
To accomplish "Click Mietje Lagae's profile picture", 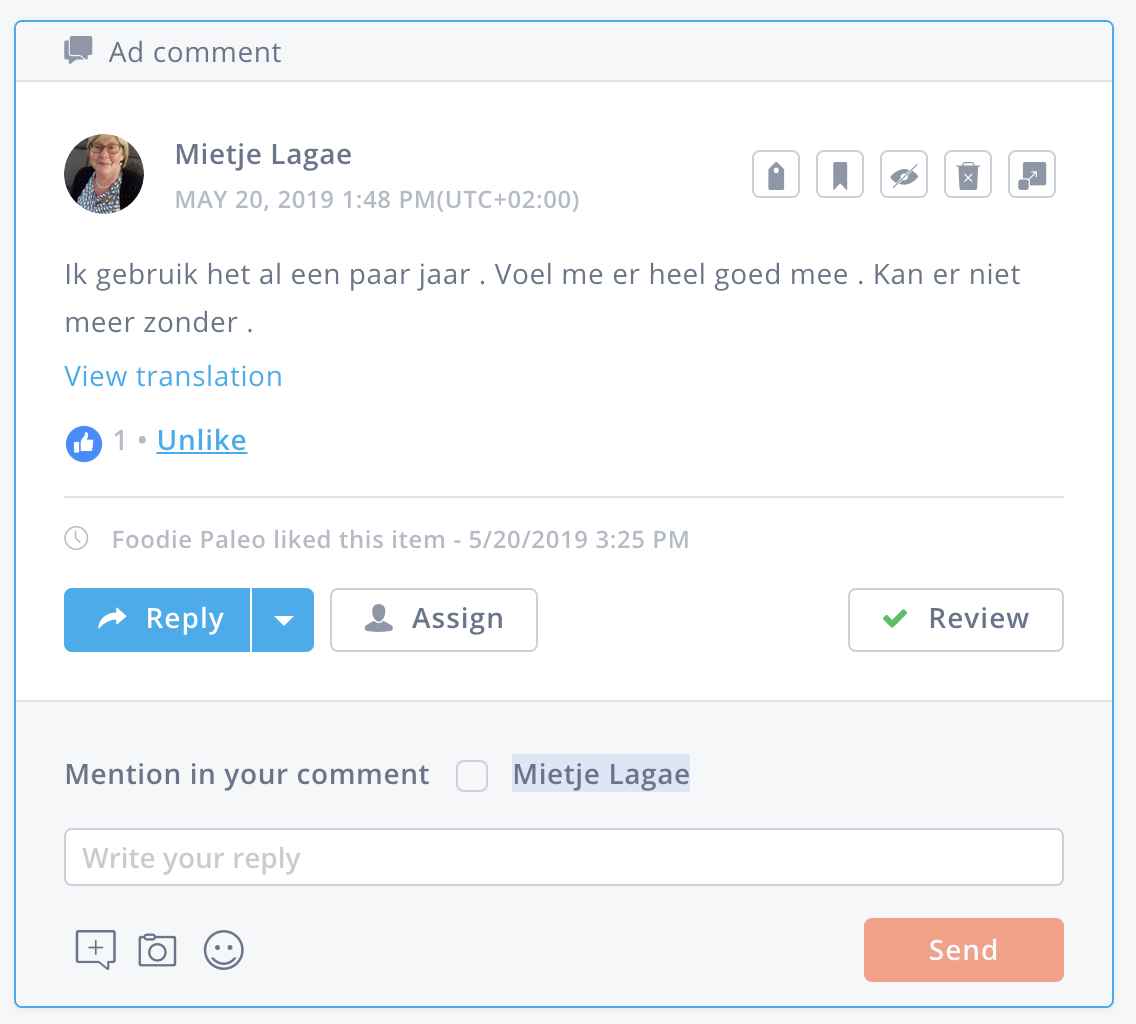I will click(104, 174).
